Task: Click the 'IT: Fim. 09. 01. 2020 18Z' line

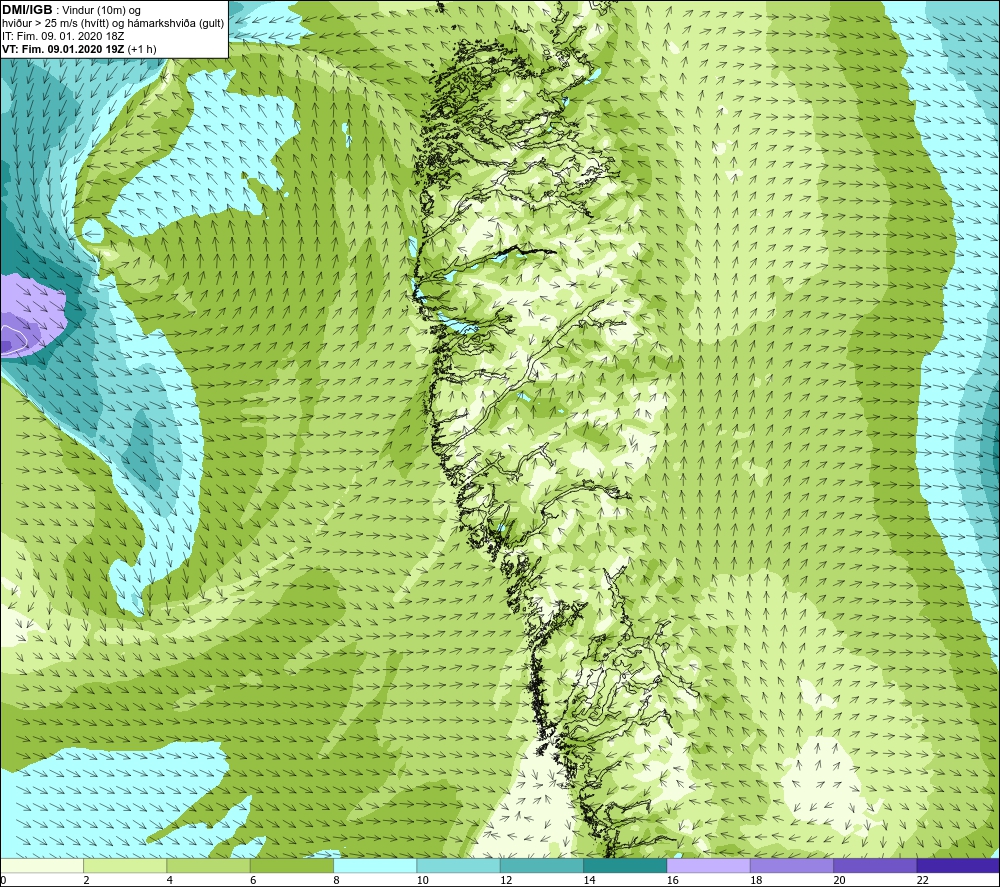Action: coord(63,36)
